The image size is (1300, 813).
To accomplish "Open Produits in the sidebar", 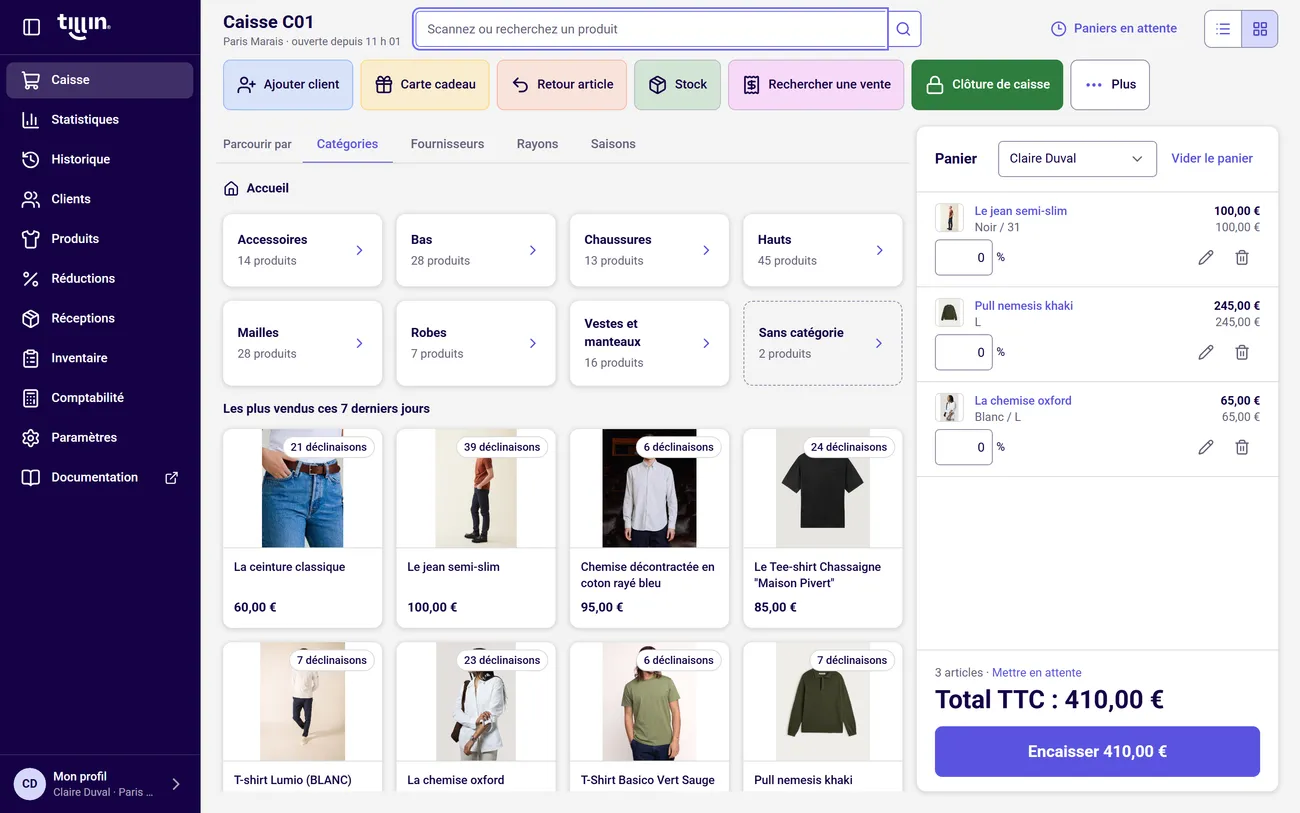I will click(99, 239).
